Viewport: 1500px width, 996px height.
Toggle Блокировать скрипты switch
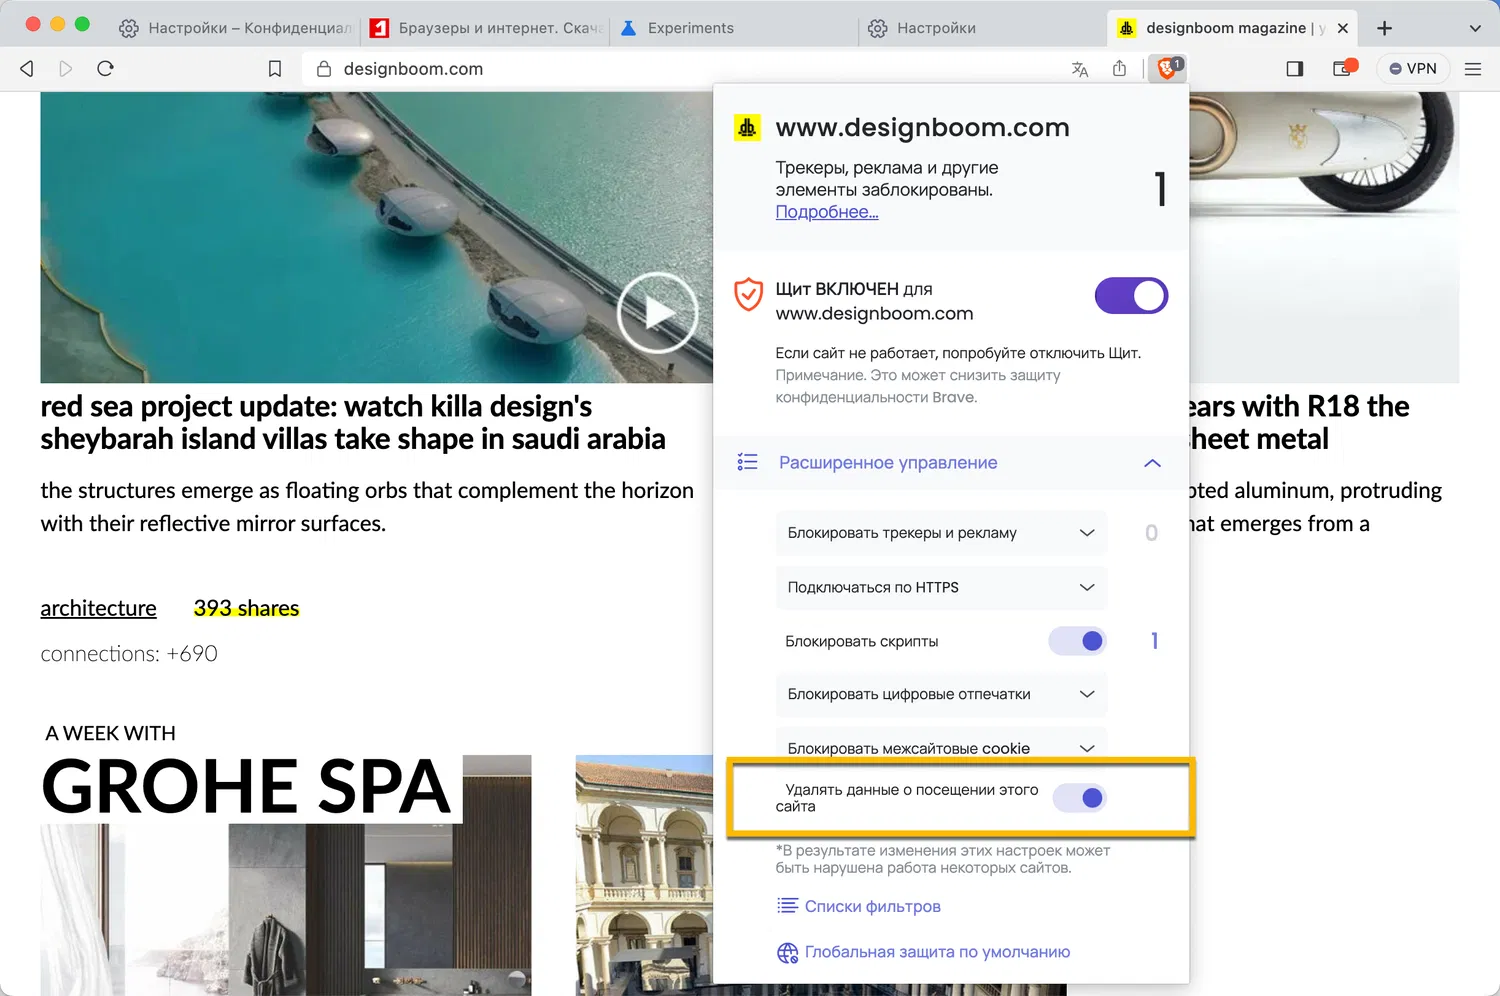1078,641
